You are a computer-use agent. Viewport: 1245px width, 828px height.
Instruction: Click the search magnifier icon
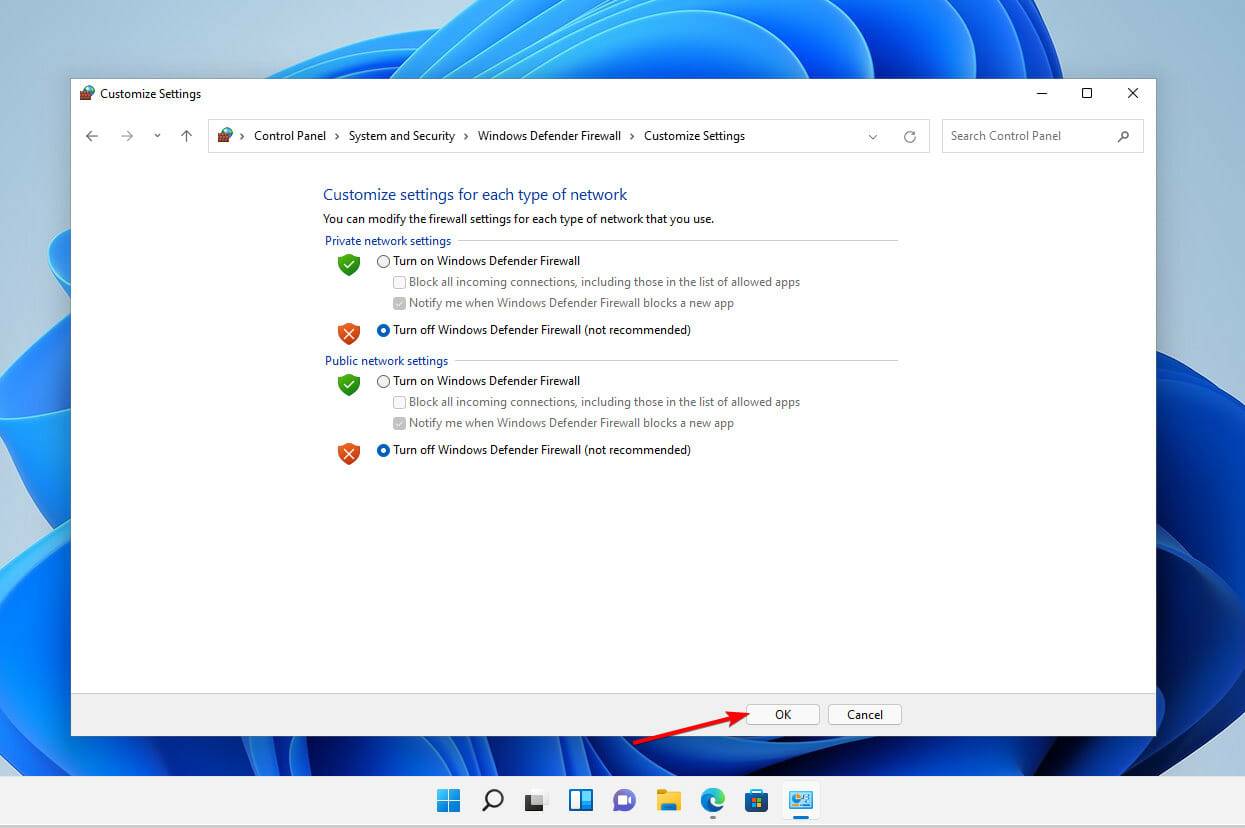click(1124, 136)
